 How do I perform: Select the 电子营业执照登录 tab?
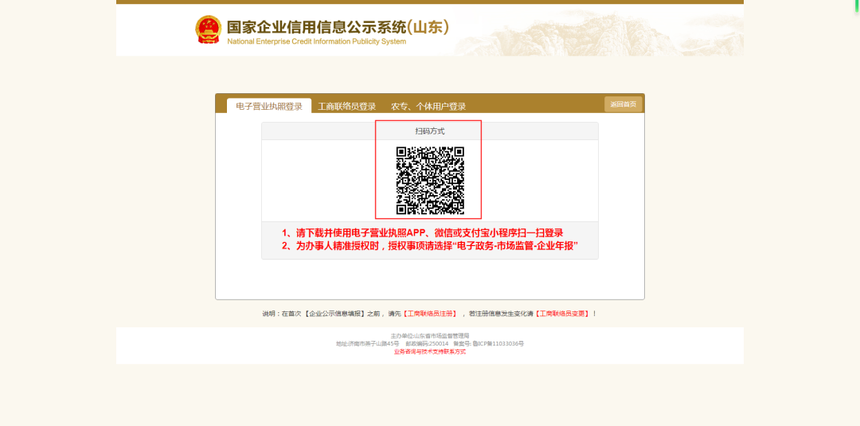click(x=269, y=106)
